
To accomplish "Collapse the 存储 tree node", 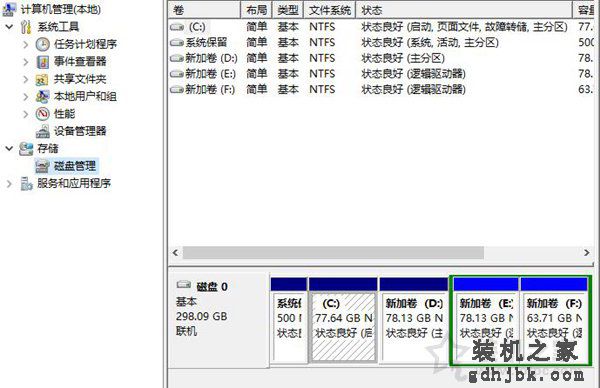I will click(10, 148).
